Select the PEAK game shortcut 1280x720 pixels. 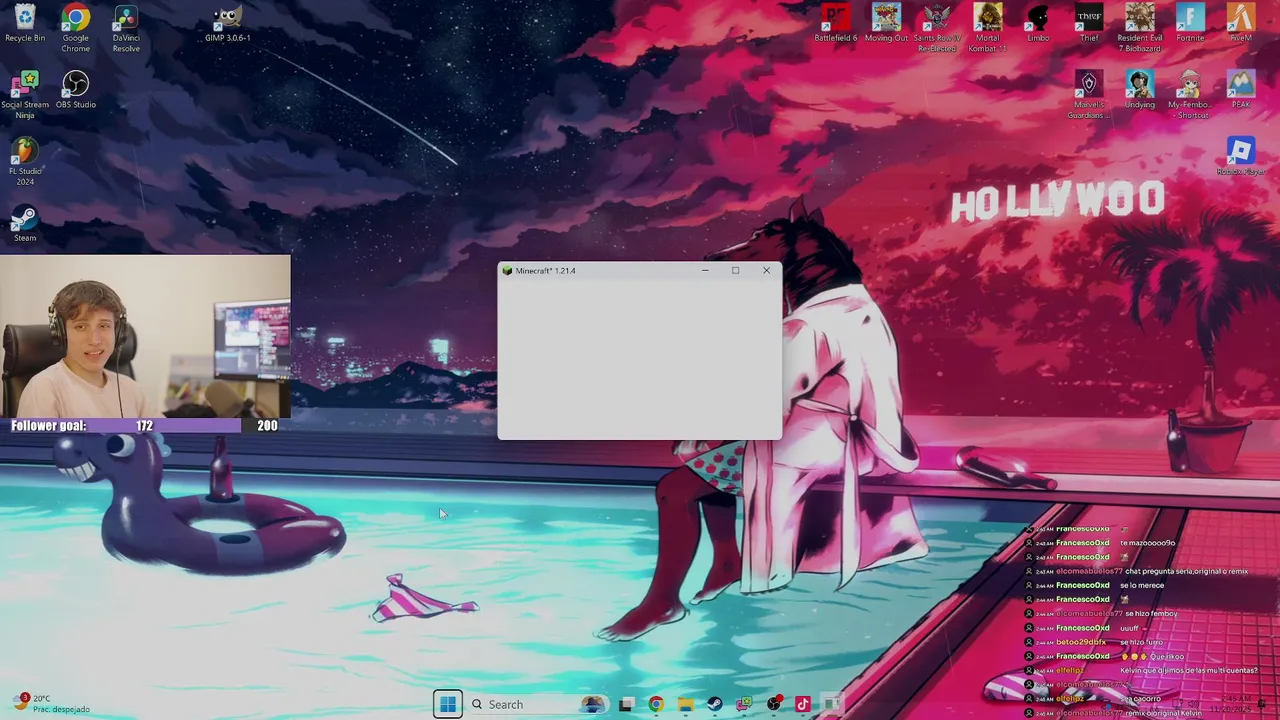[x=1241, y=90]
